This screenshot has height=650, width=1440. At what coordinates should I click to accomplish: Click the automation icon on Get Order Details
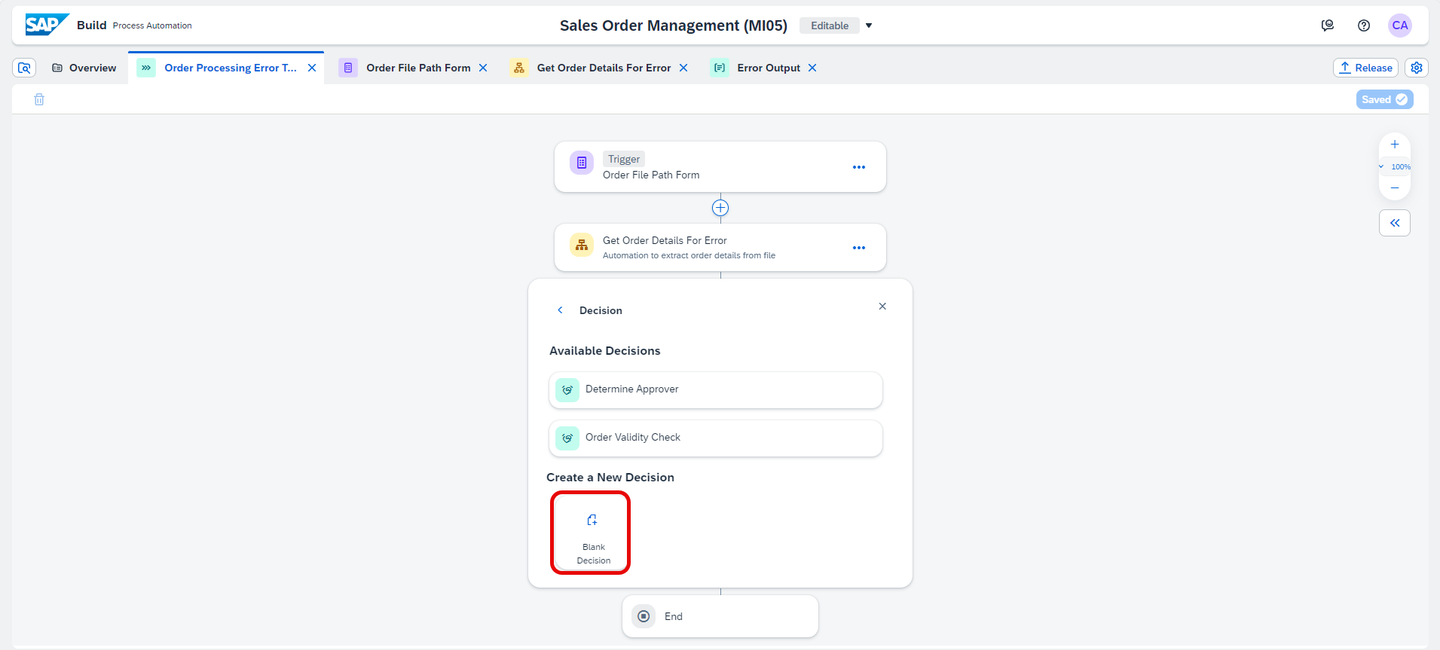click(581, 245)
